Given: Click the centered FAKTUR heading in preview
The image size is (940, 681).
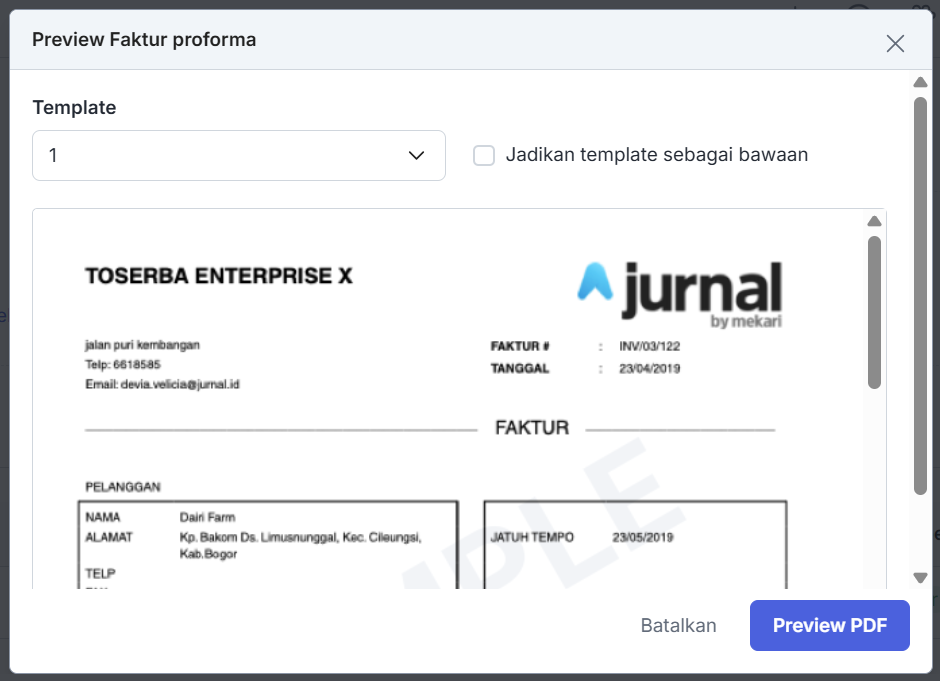Looking at the screenshot, I should click(531, 428).
